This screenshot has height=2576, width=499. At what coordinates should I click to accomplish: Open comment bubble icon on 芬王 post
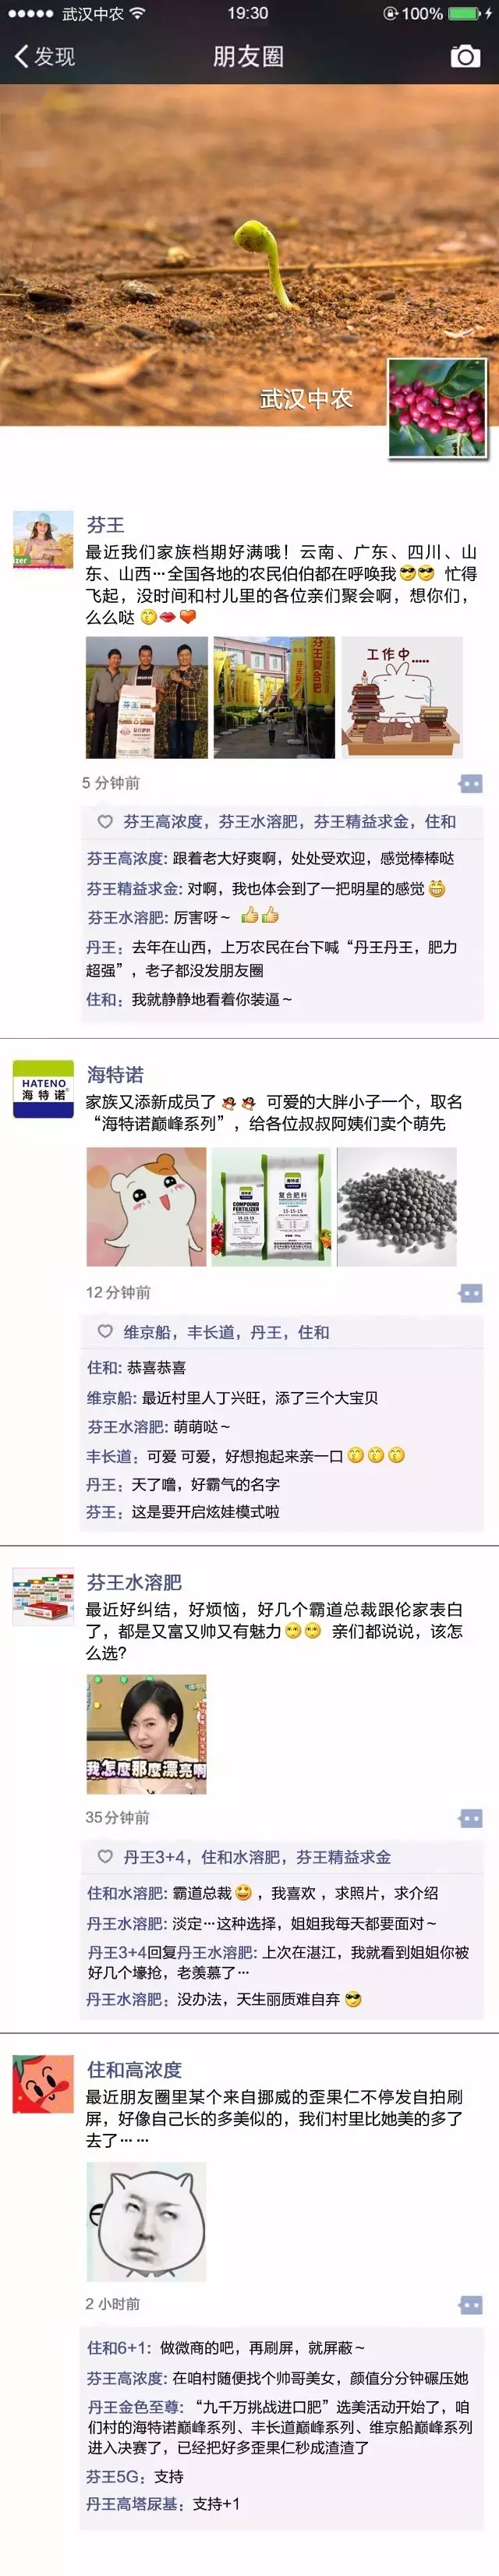point(470,783)
